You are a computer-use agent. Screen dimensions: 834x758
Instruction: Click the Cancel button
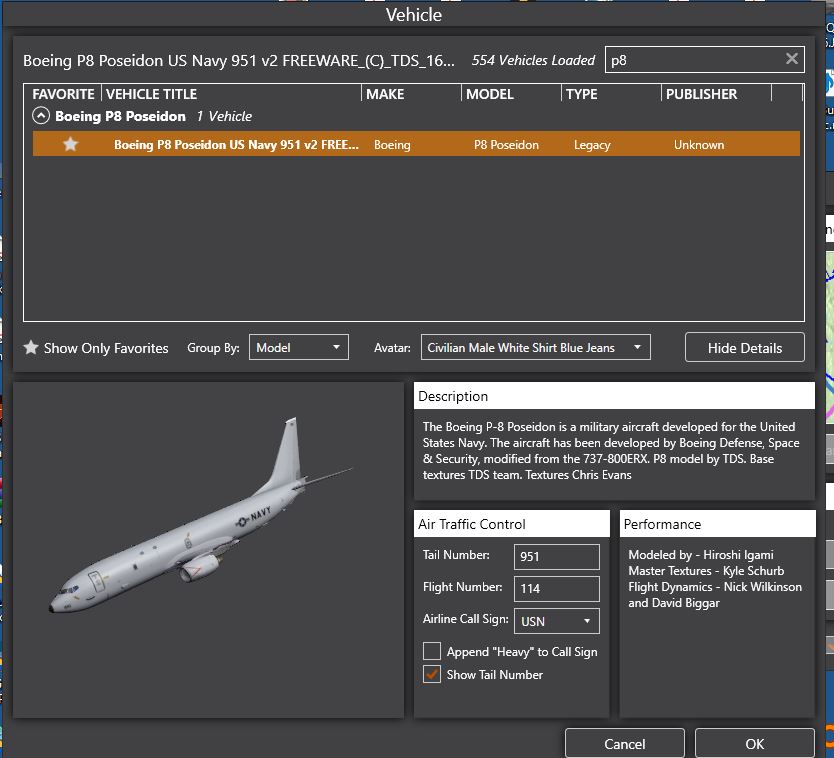click(624, 743)
